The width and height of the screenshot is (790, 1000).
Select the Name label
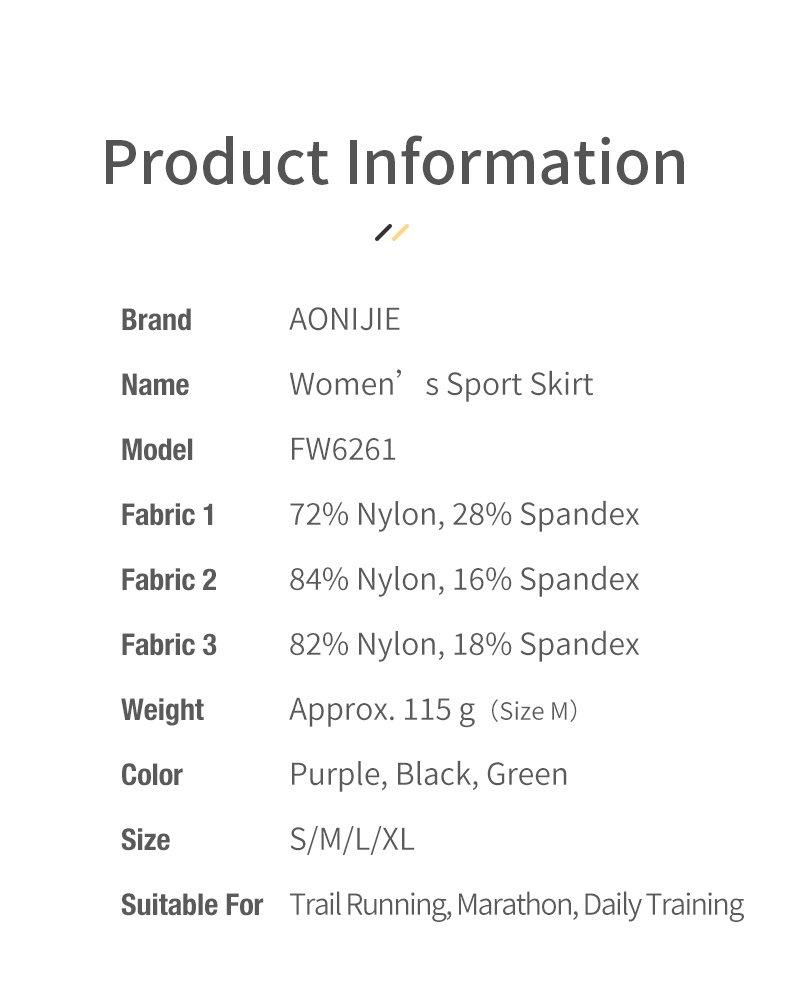155,385
